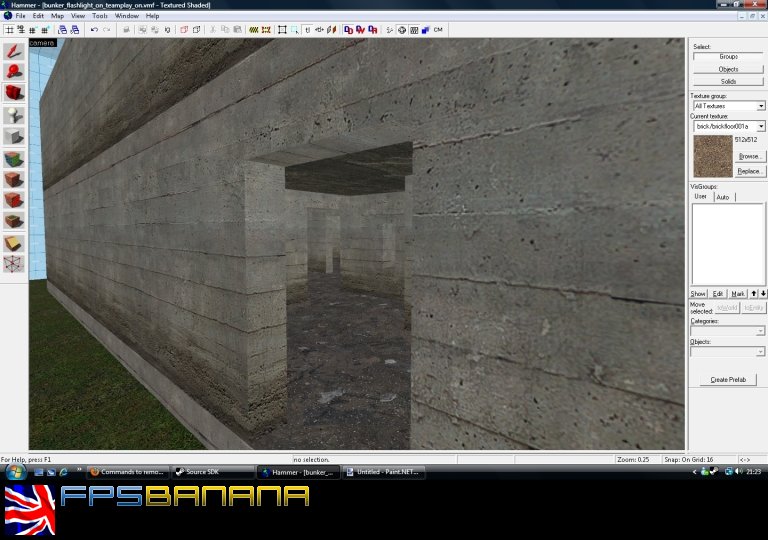This screenshot has width=768, height=540.
Task: Select the Clipping tool
Action: (14, 243)
